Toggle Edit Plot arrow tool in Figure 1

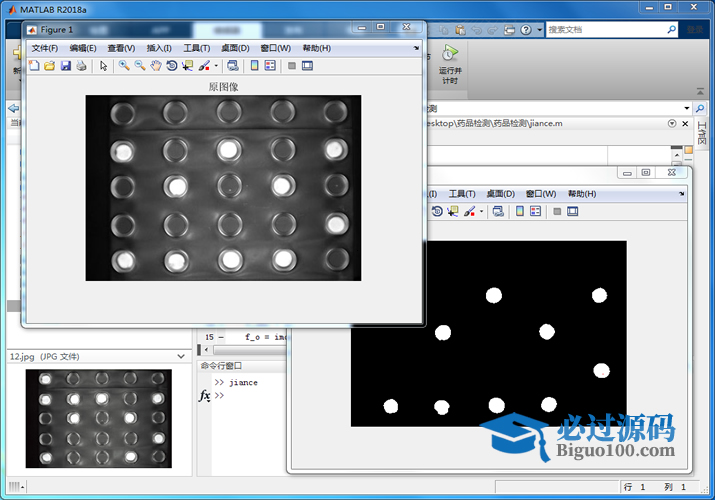[104, 66]
